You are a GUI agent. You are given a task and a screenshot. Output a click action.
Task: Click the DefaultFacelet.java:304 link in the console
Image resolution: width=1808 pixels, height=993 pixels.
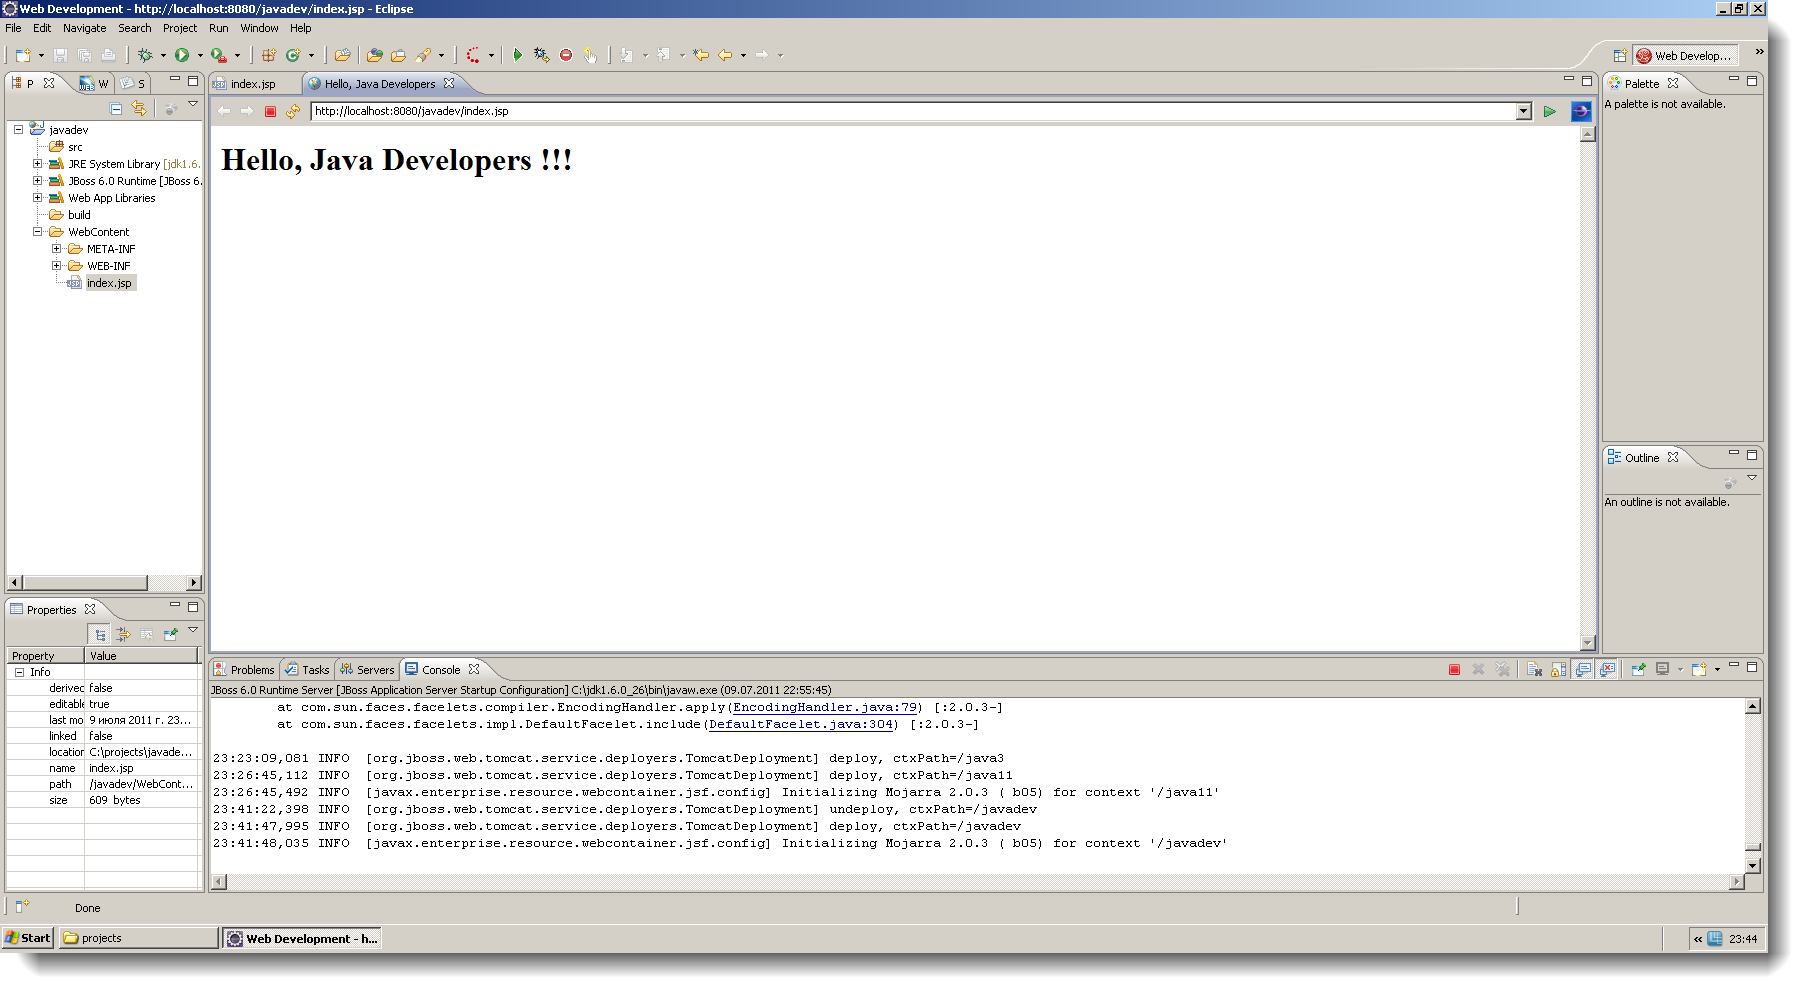(801, 724)
